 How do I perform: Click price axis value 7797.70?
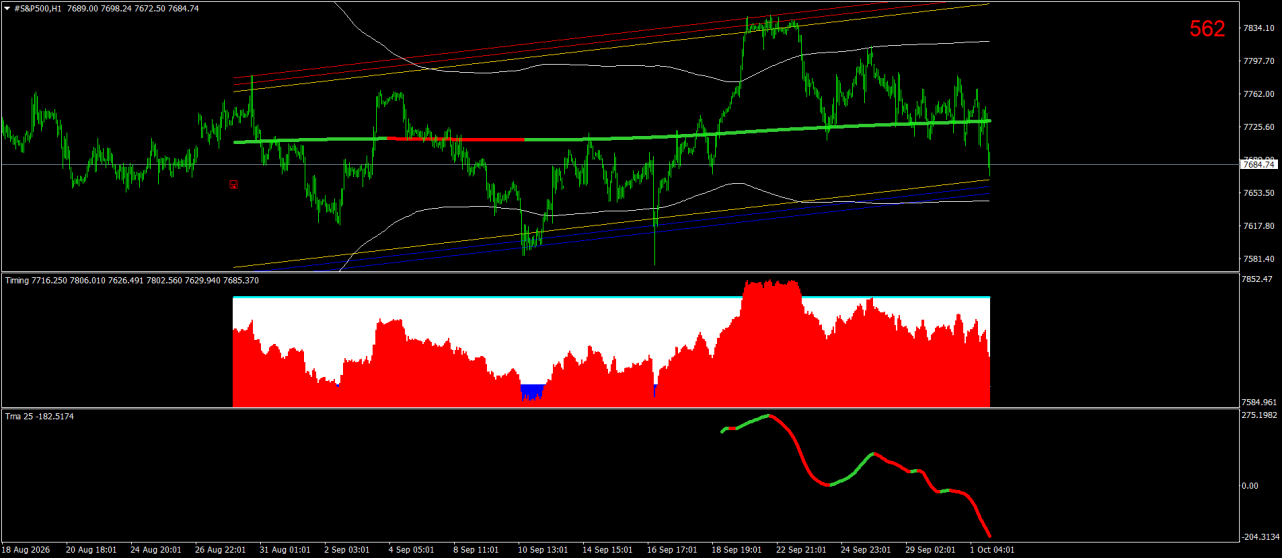click(x=1259, y=61)
